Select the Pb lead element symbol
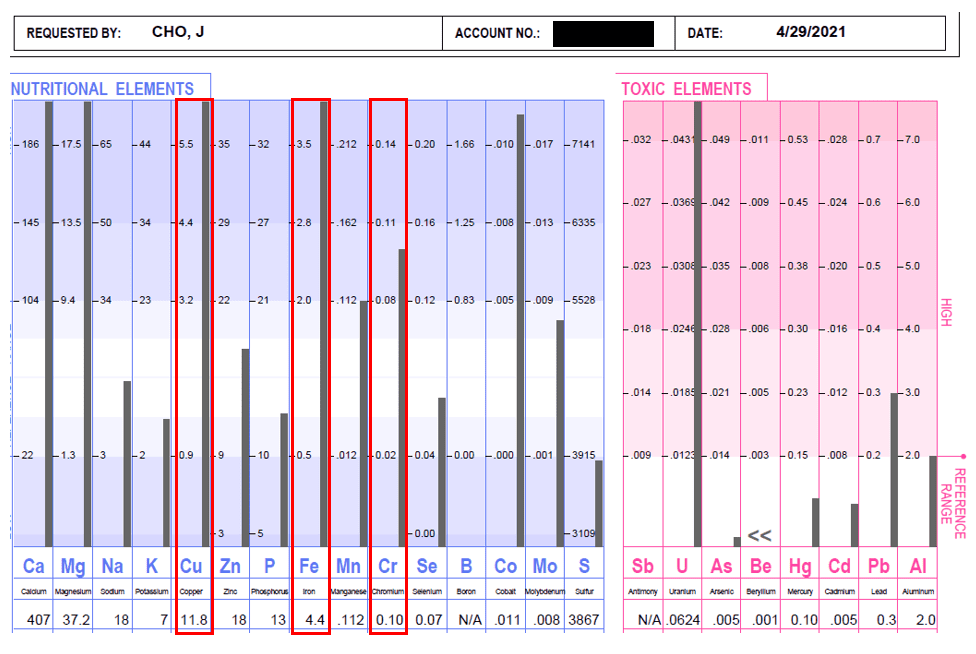This screenshot has width=976, height=654. [878, 566]
